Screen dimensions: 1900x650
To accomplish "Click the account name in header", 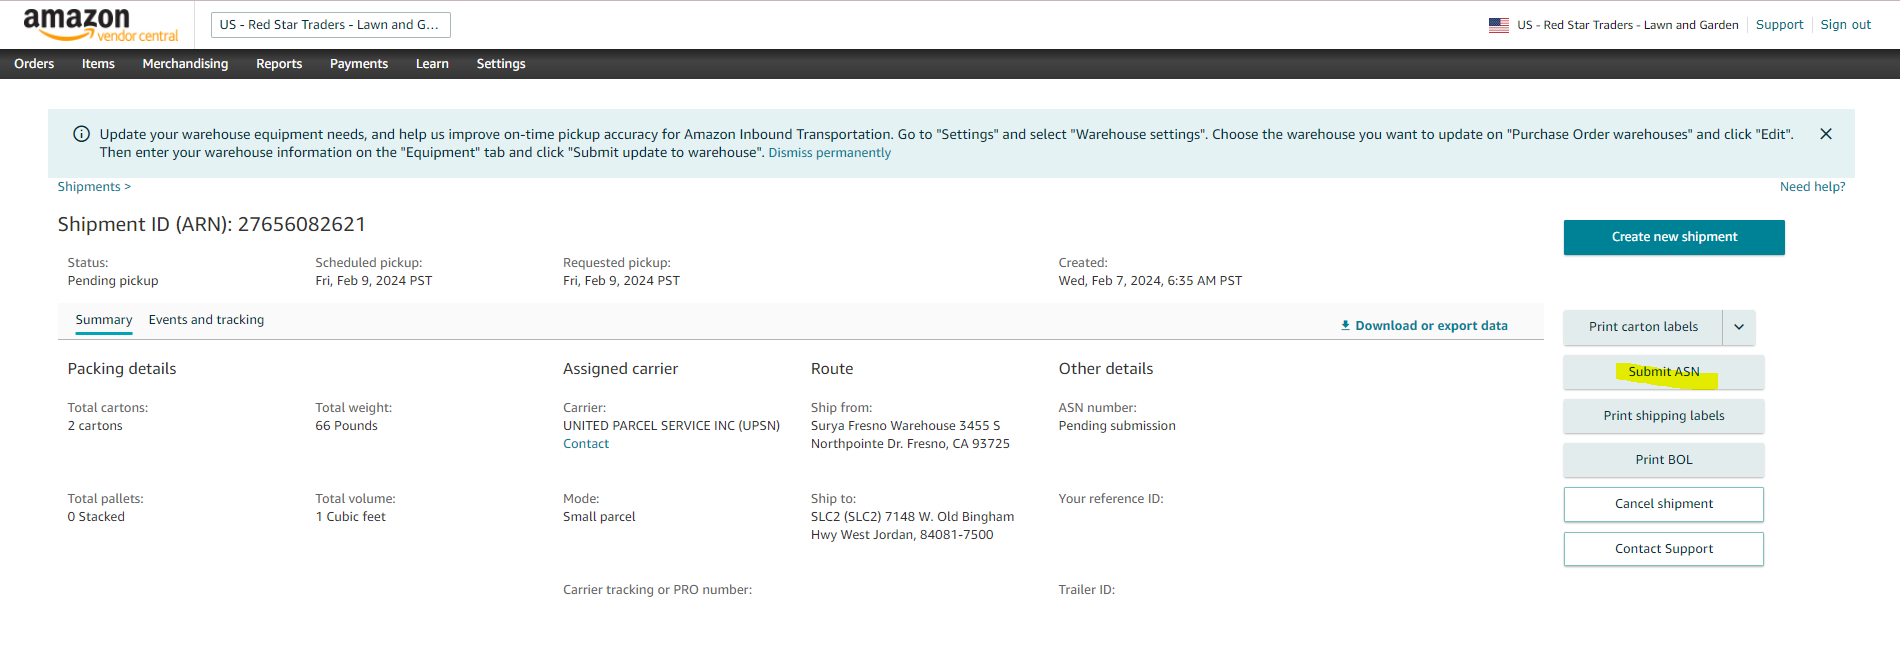I will [x=1628, y=25].
